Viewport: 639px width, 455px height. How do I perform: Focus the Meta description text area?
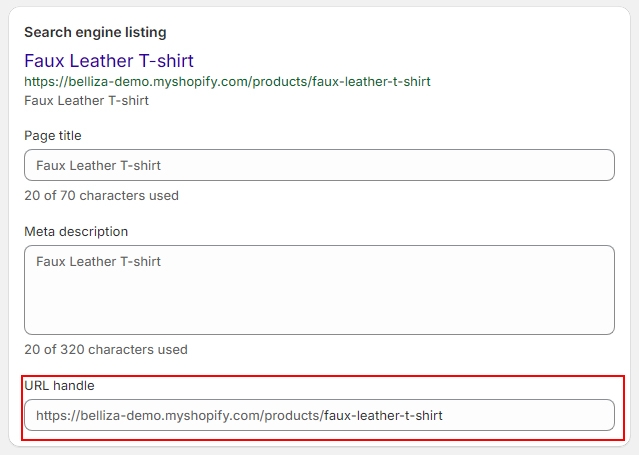[x=318, y=290]
